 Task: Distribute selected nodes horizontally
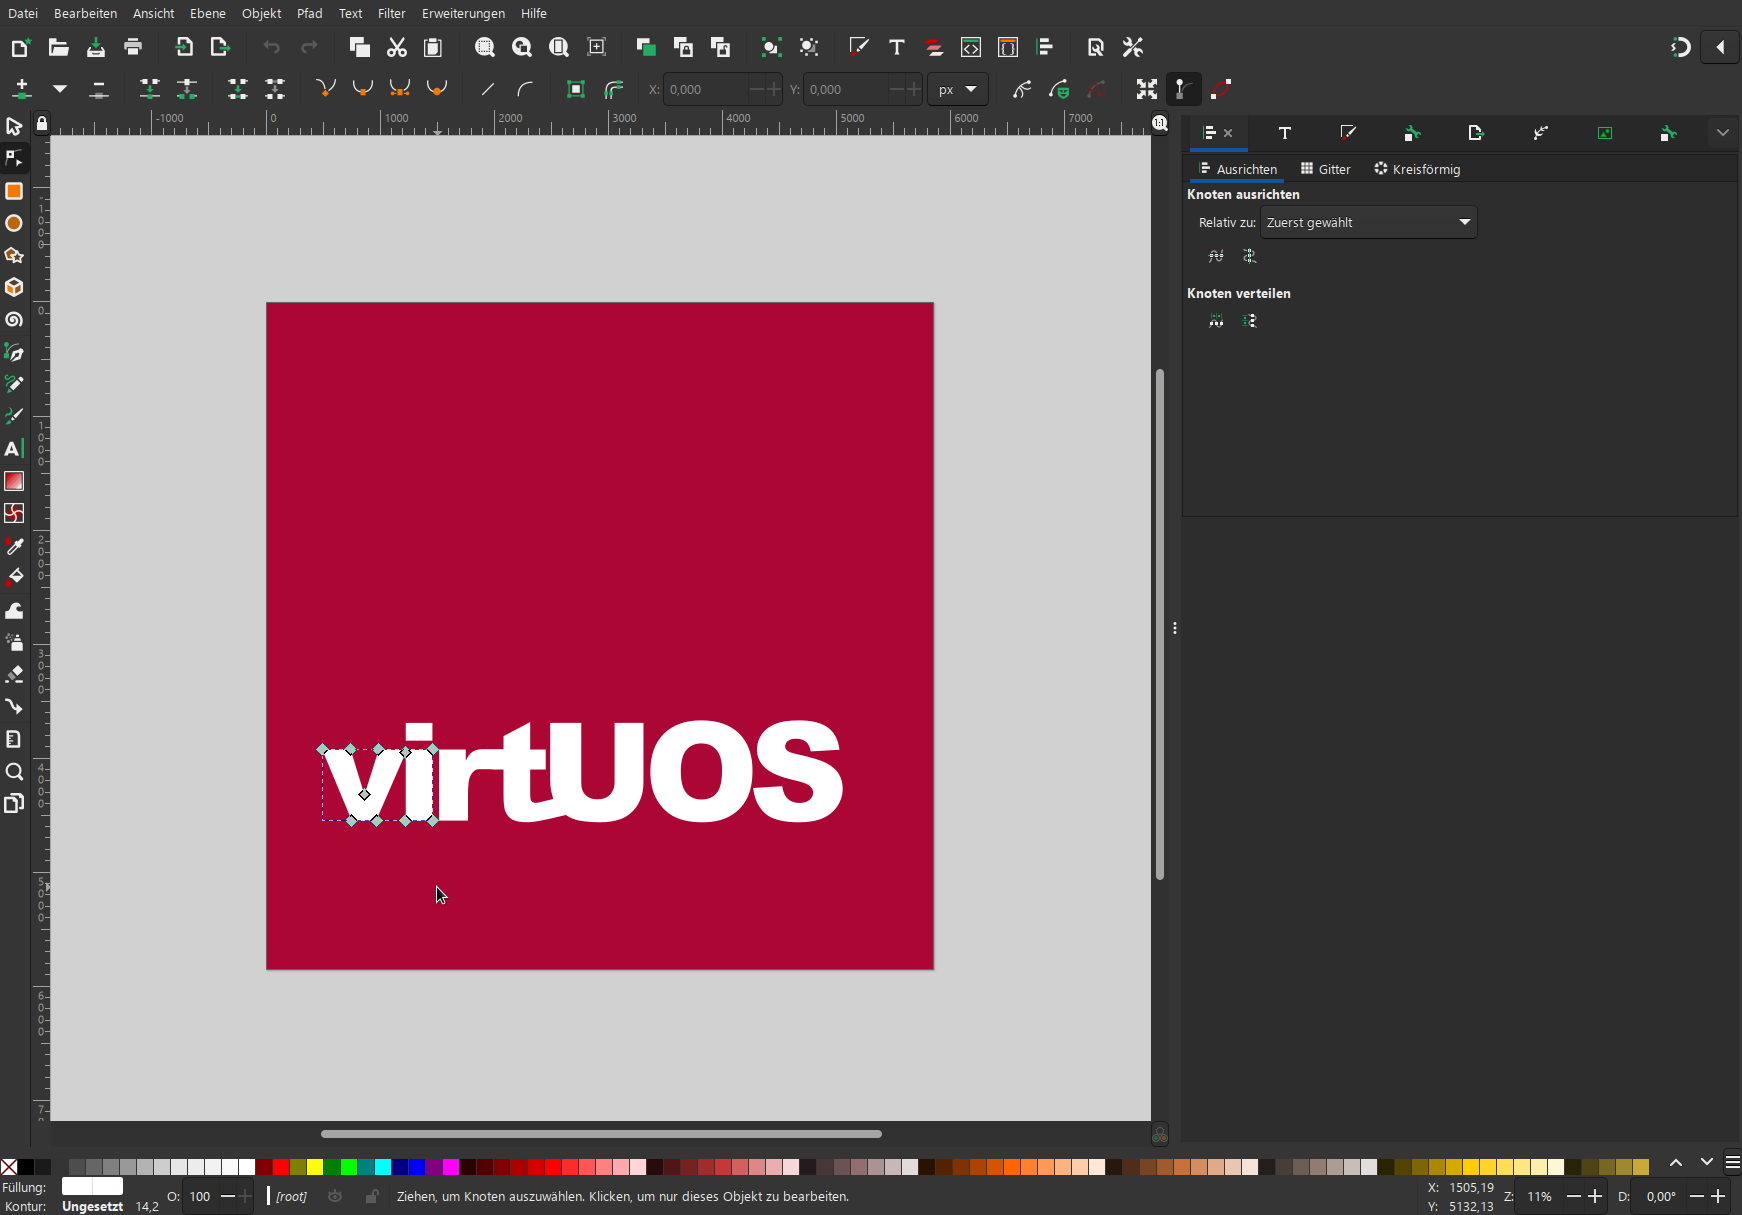coord(1216,321)
